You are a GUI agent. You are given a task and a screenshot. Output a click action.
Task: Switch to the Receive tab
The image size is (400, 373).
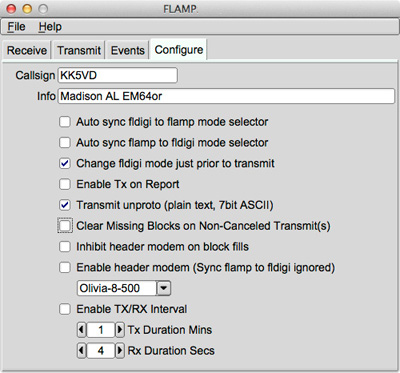coord(27,50)
